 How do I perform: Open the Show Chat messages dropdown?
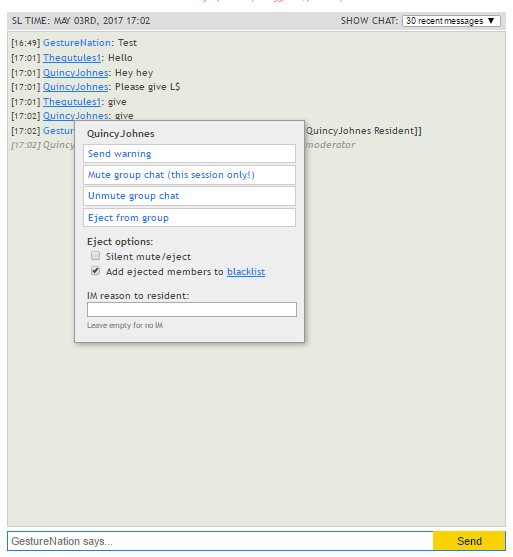[x=451, y=21]
